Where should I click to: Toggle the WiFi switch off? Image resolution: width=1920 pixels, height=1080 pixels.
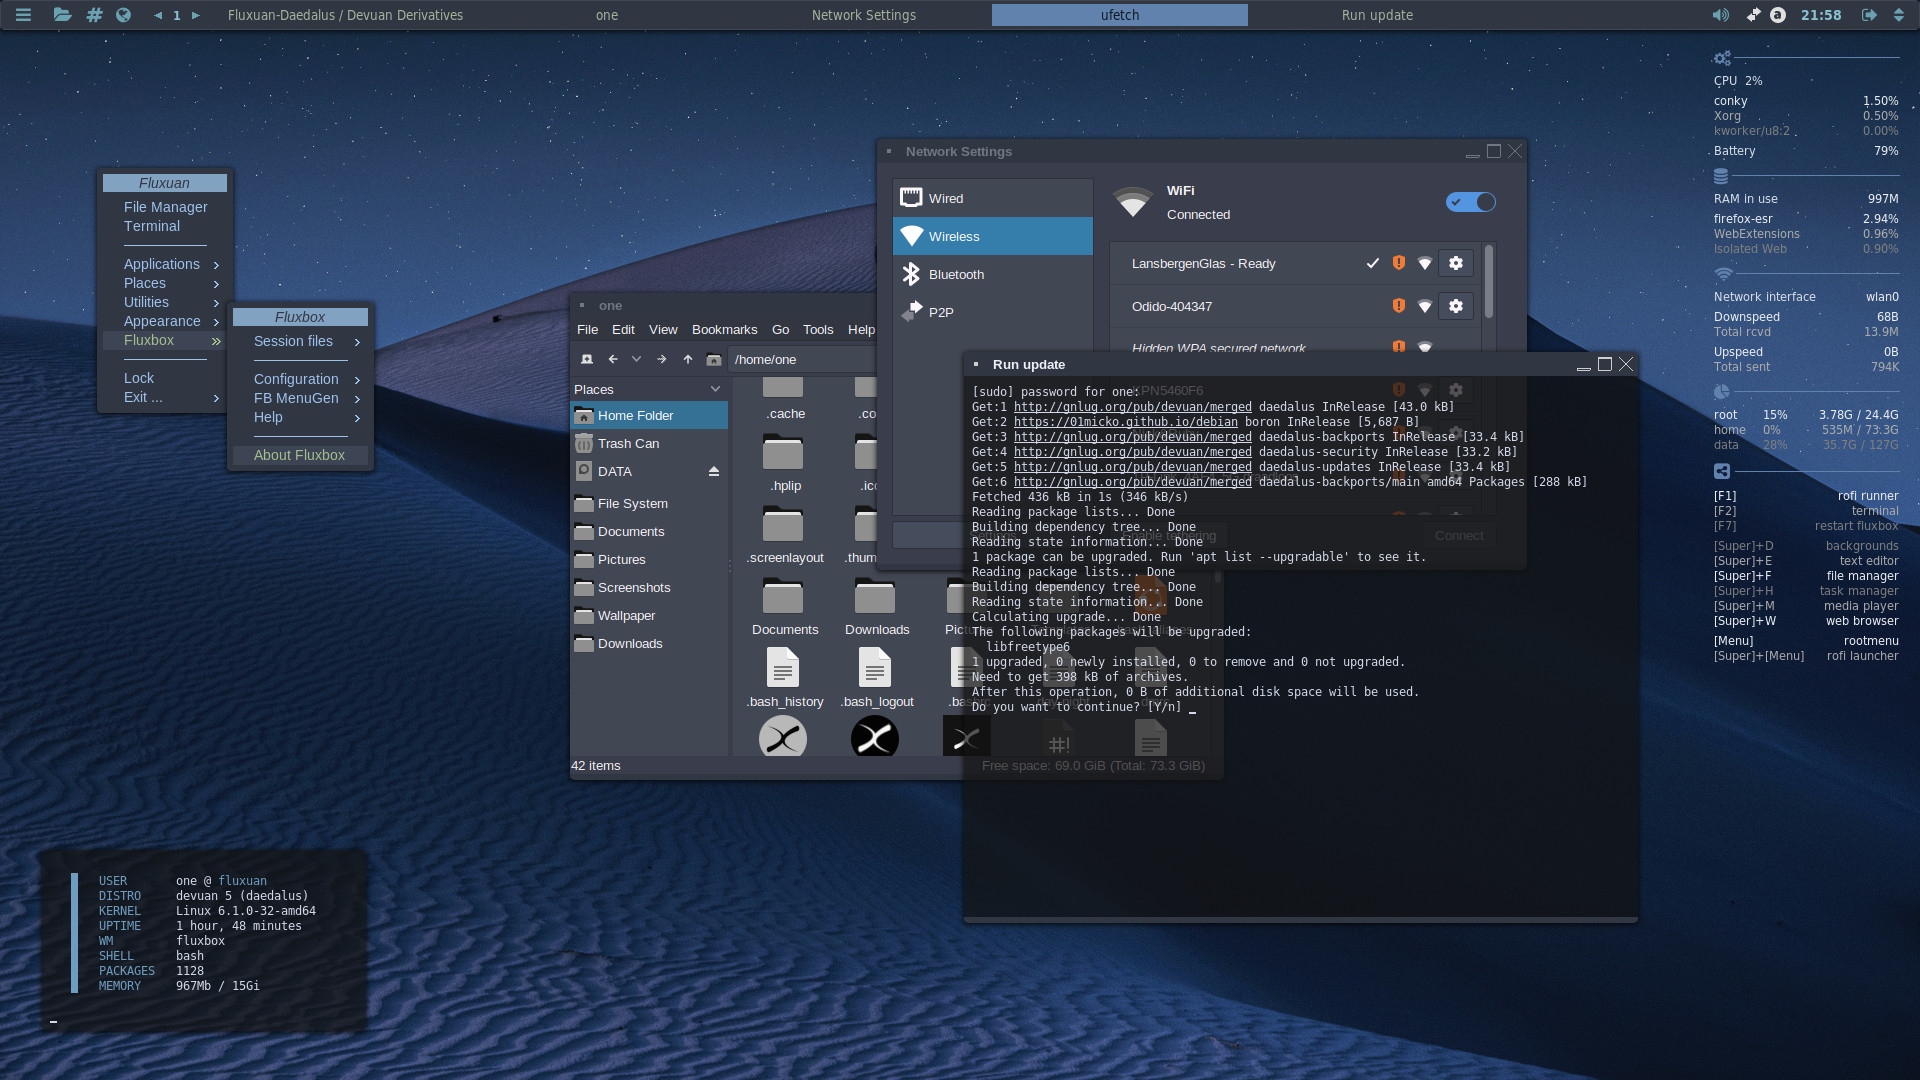tap(1470, 202)
